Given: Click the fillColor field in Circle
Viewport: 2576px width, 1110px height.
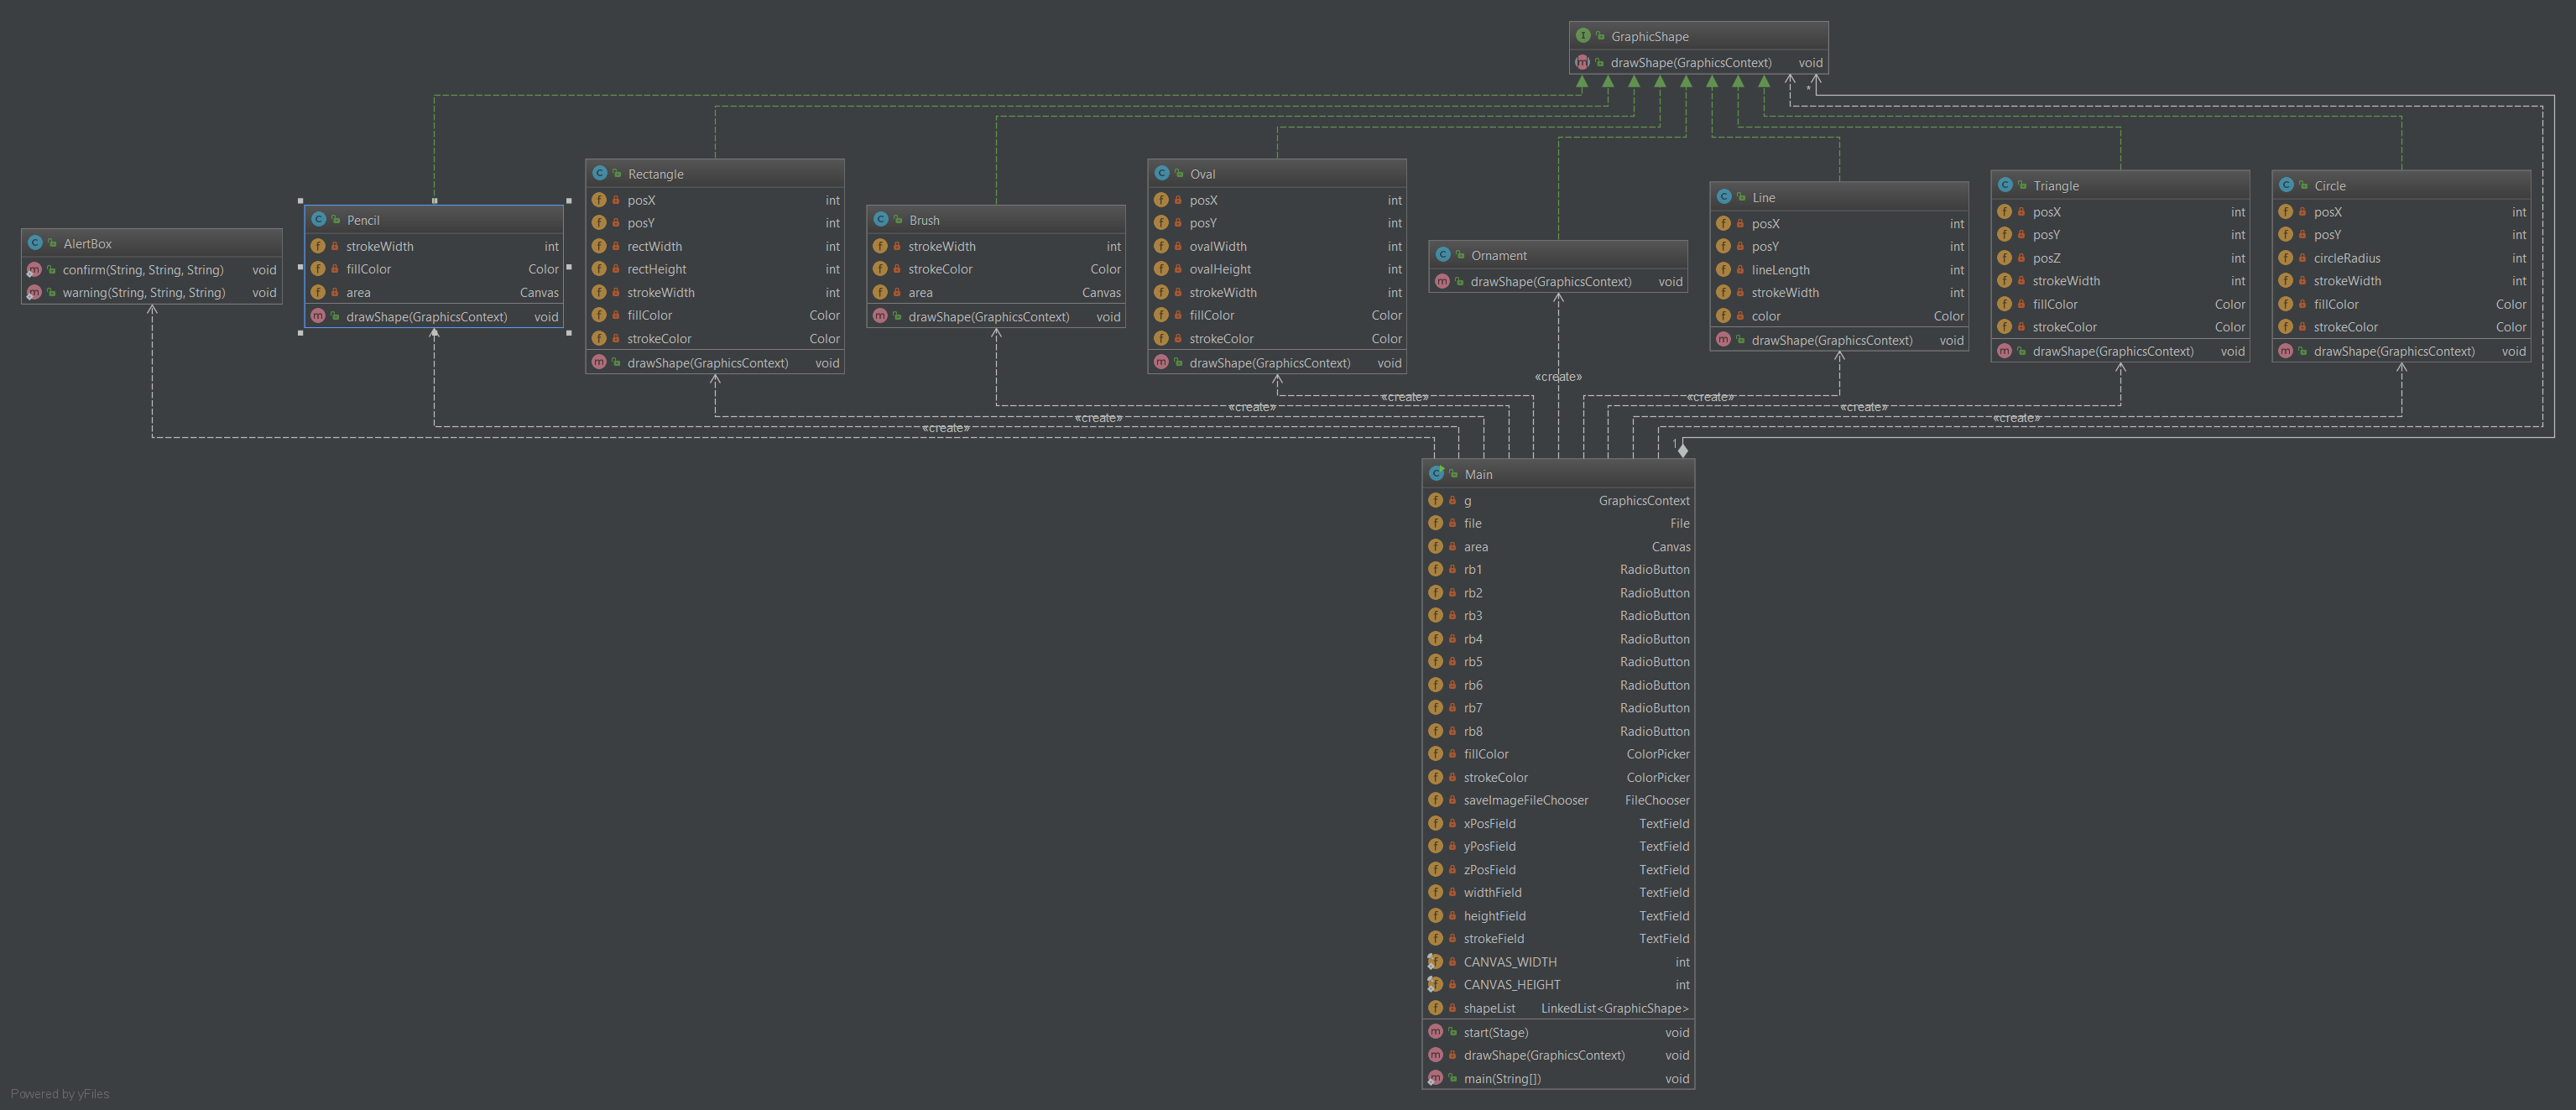Looking at the screenshot, I should tap(2401, 304).
